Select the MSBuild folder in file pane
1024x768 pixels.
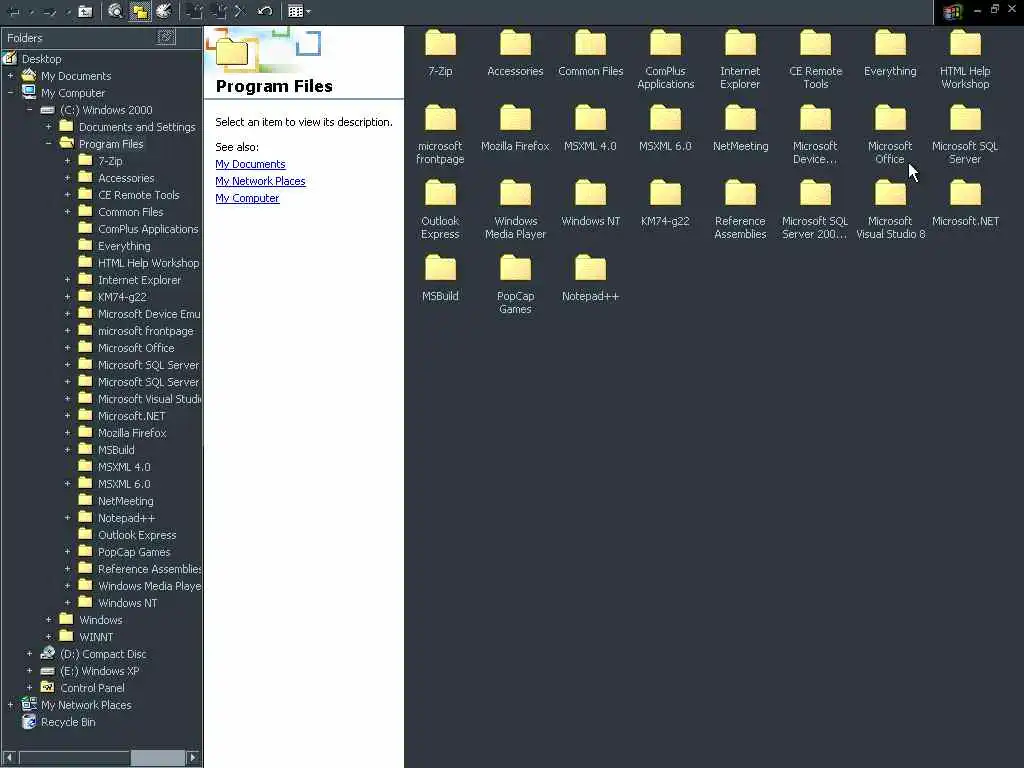440,278
